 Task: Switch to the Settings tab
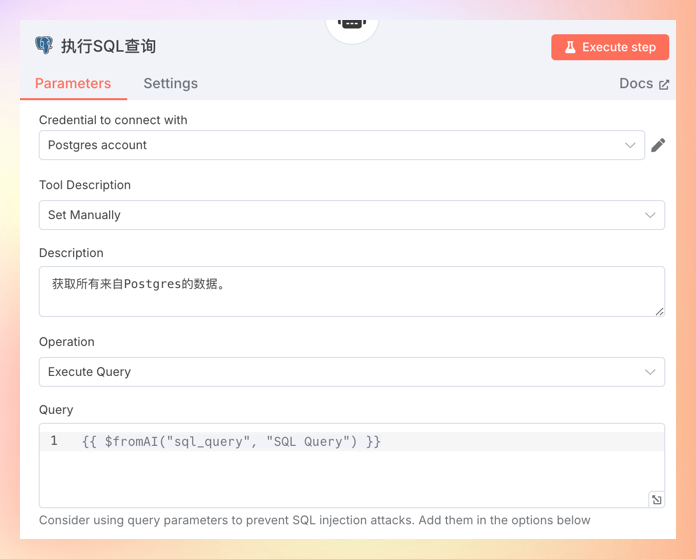click(170, 83)
